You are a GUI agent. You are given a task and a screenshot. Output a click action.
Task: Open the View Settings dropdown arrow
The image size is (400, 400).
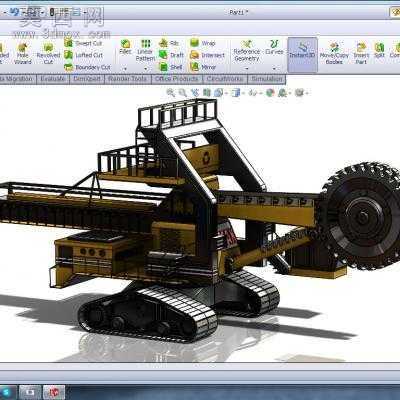point(306,93)
